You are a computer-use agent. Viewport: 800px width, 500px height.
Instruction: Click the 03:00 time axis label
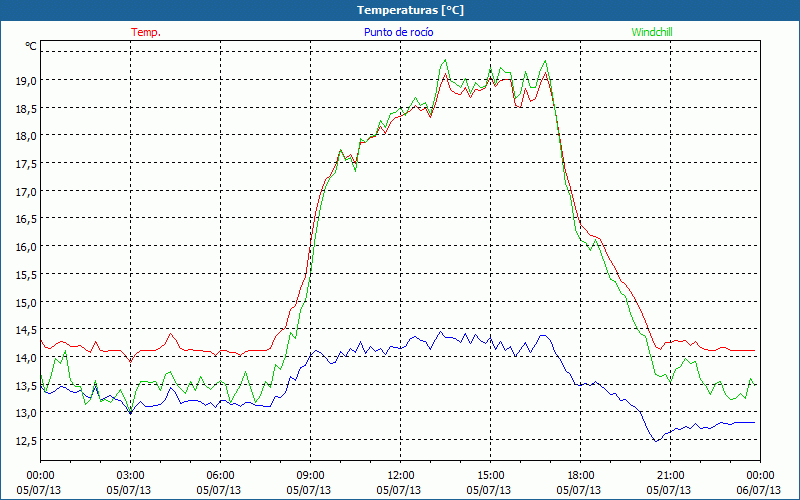coord(131,476)
